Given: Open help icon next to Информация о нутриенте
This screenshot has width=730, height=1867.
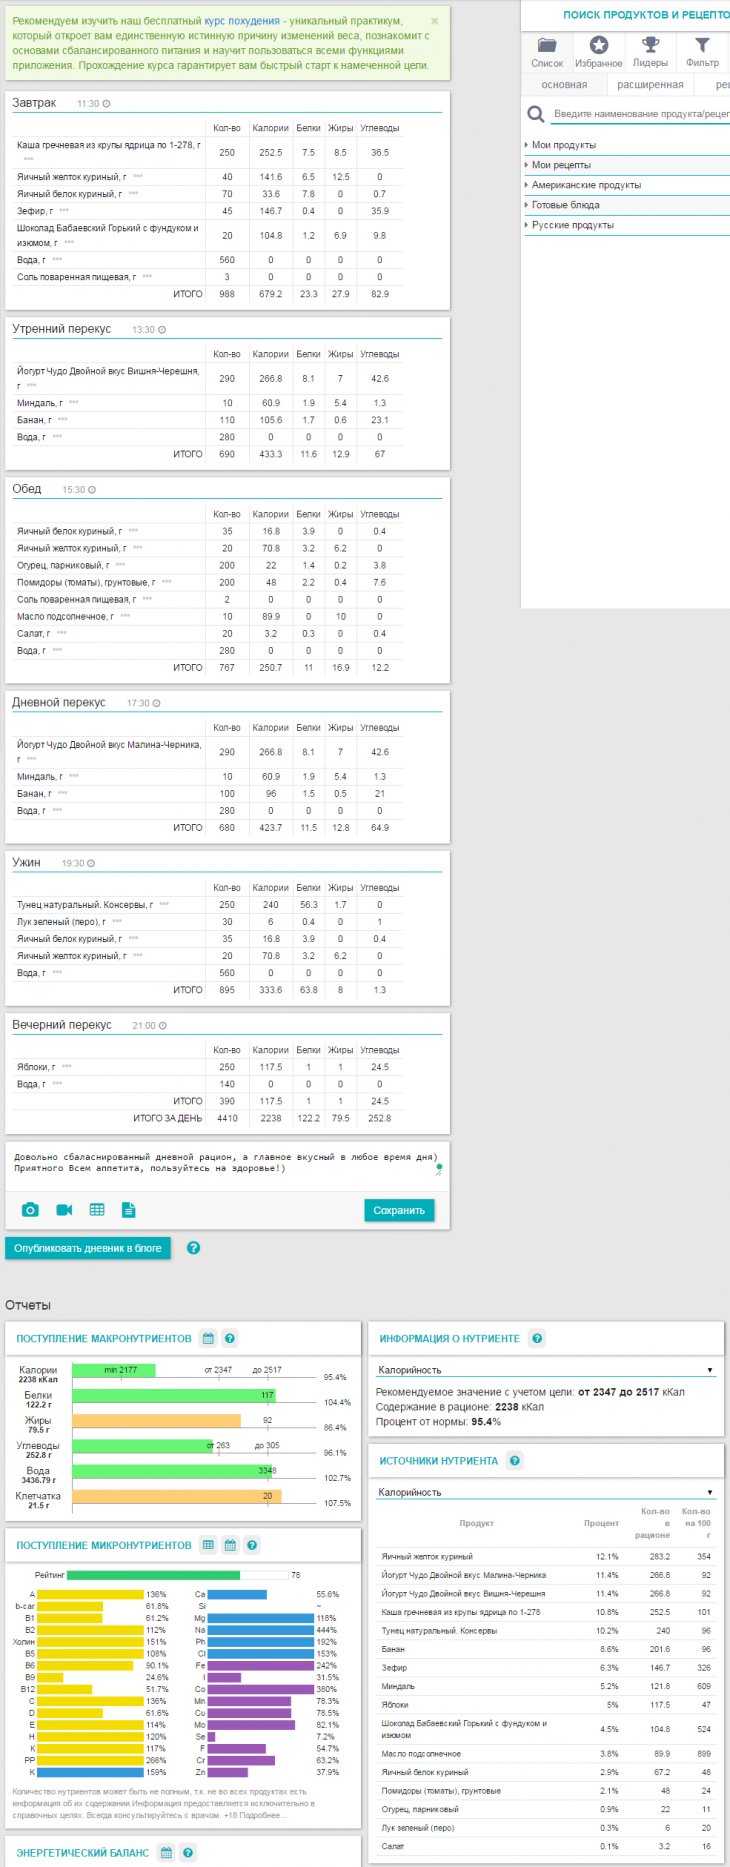Looking at the screenshot, I should coord(537,1338).
